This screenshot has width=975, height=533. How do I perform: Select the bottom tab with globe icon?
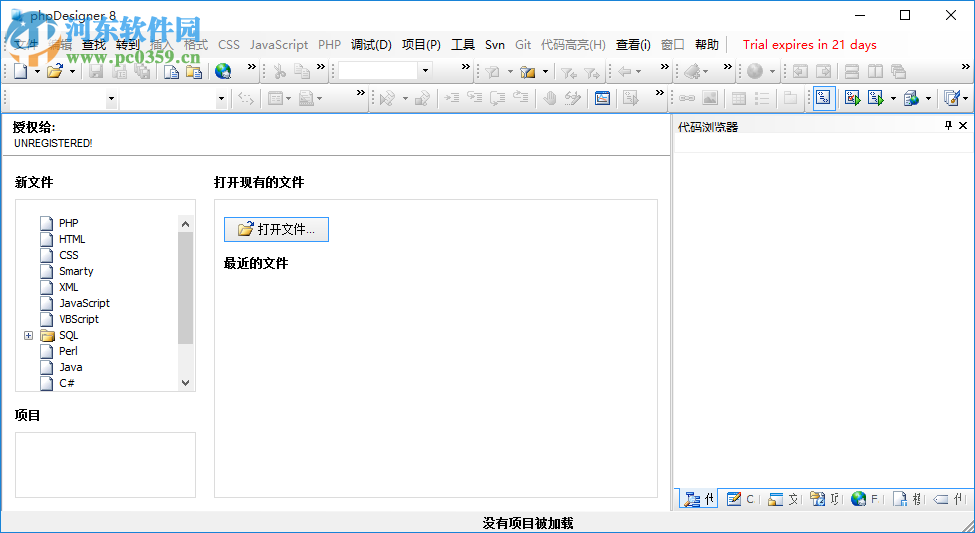(864, 499)
